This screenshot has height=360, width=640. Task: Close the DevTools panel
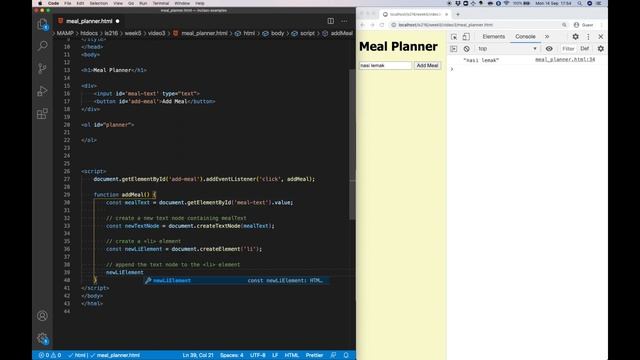(x=601, y=37)
